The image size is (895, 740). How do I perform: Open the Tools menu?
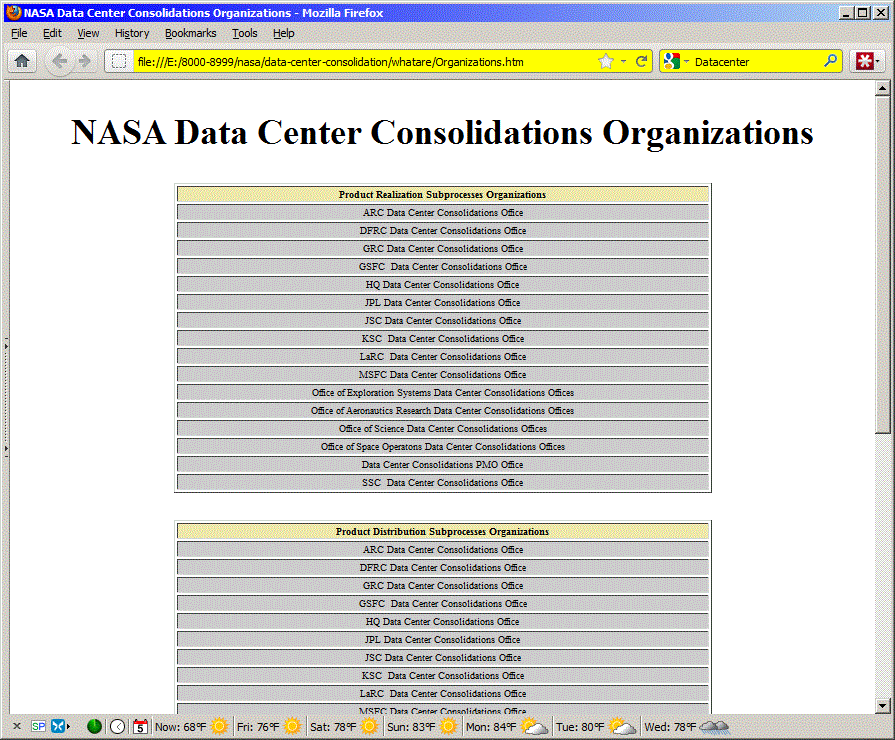(x=244, y=33)
